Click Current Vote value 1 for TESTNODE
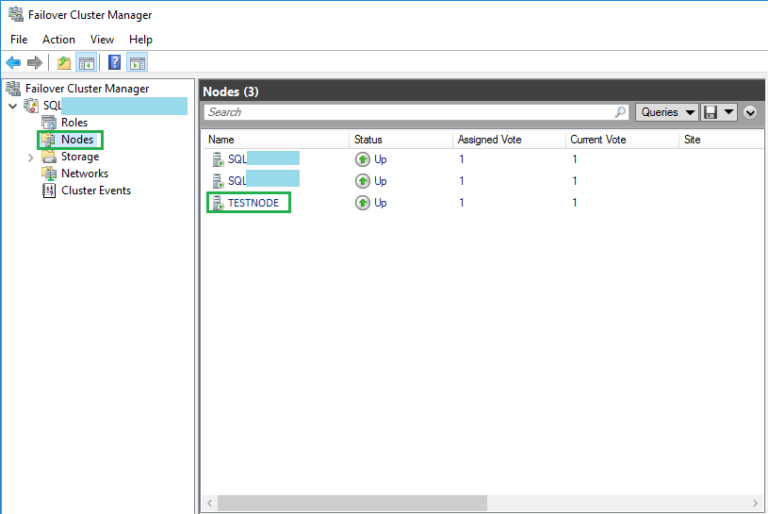Screen dimensions: 768x514 (x=575, y=203)
